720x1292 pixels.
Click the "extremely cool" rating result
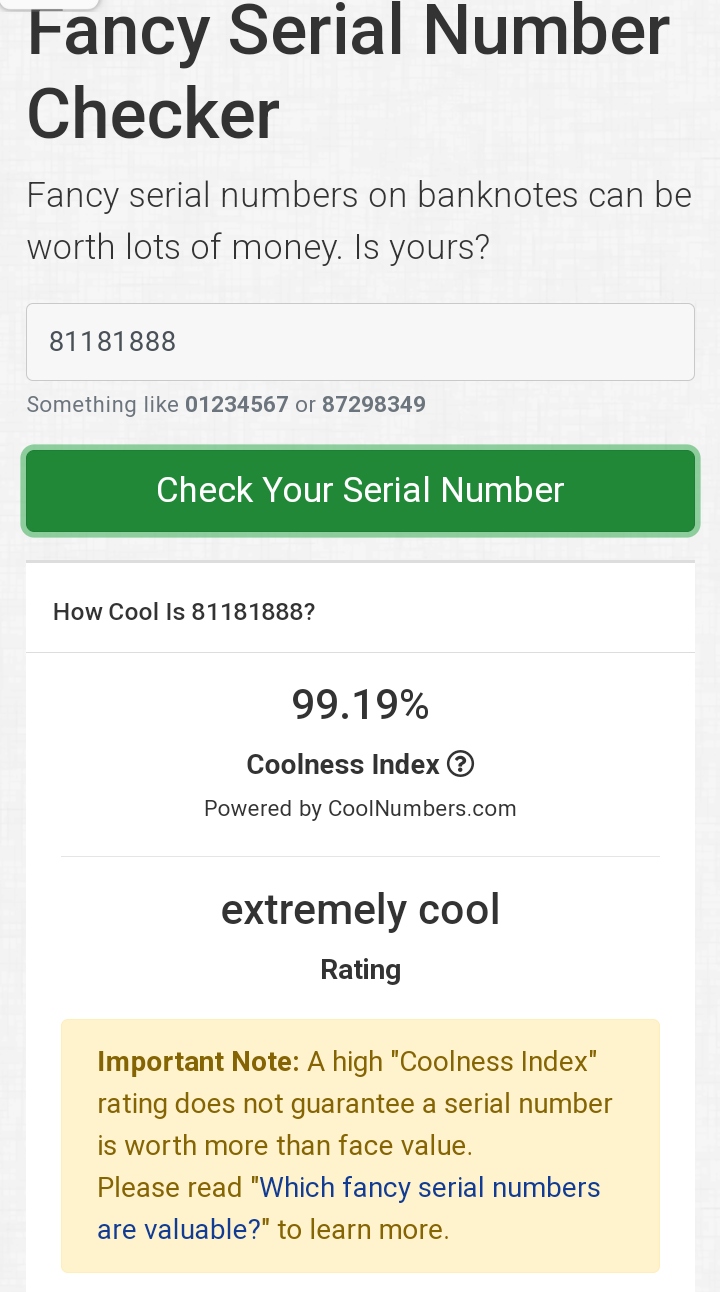pos(360,910)
